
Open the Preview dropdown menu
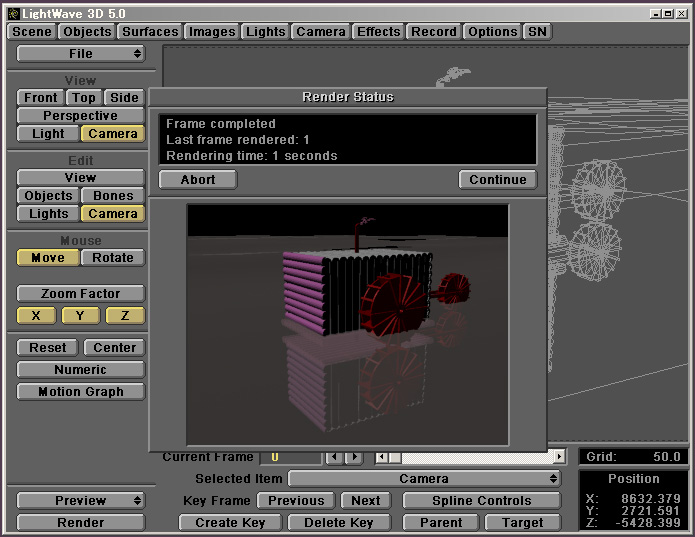[81, 501]
